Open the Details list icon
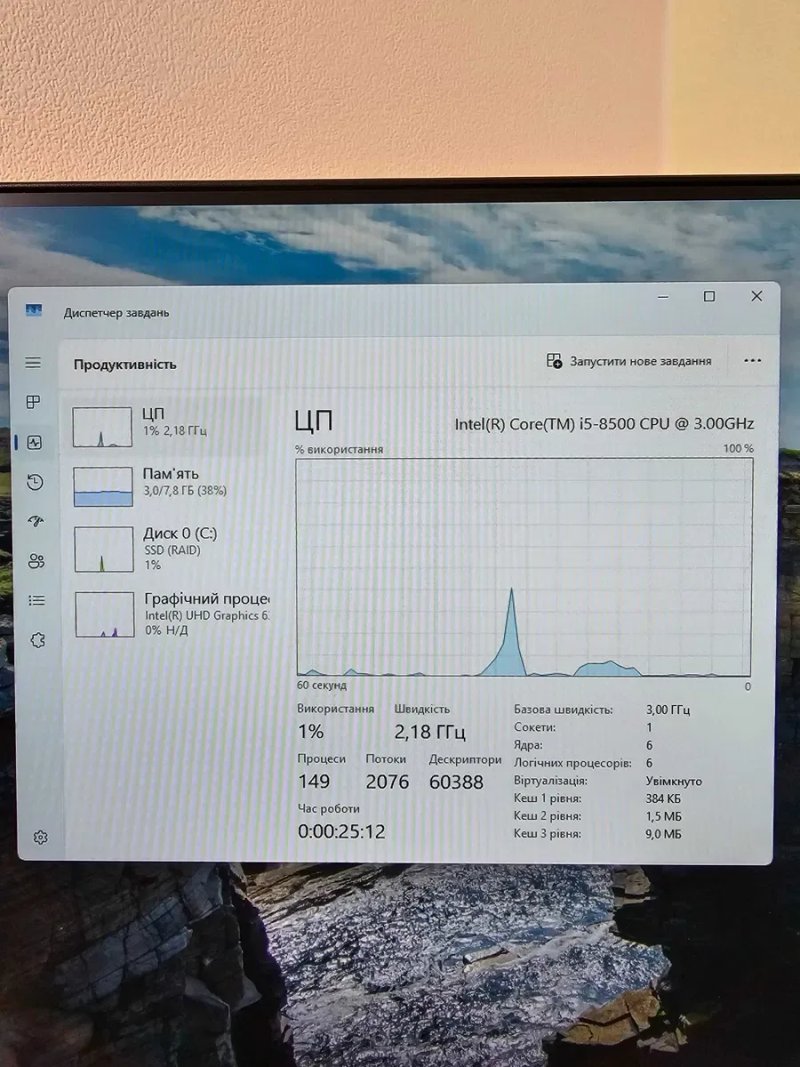800x1067 pixels. pos(37,600)
